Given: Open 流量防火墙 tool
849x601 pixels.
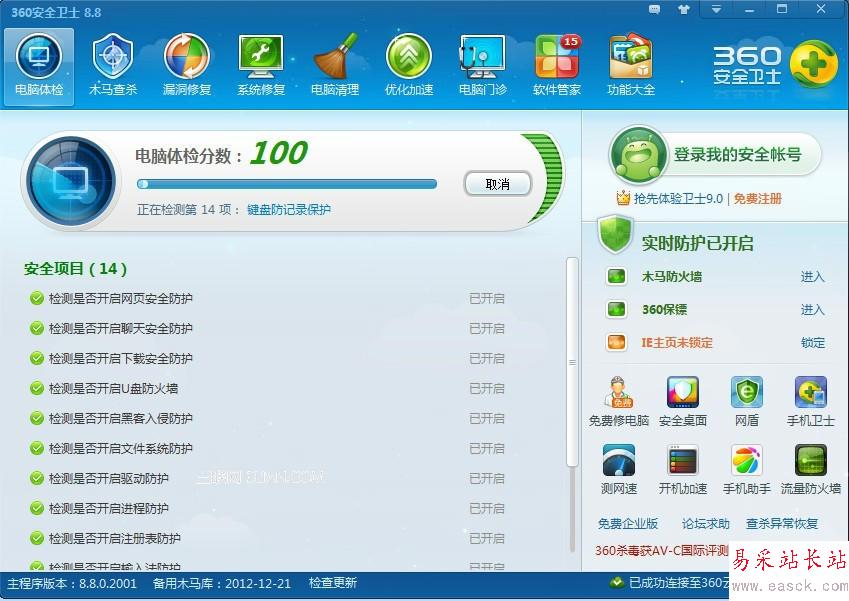Looking at the screenshot, I should (x=811, y=469).
